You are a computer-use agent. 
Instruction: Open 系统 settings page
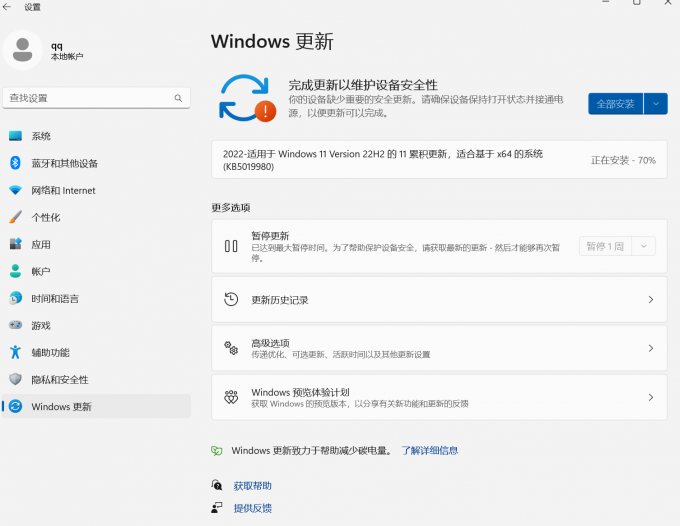[96, 136]
